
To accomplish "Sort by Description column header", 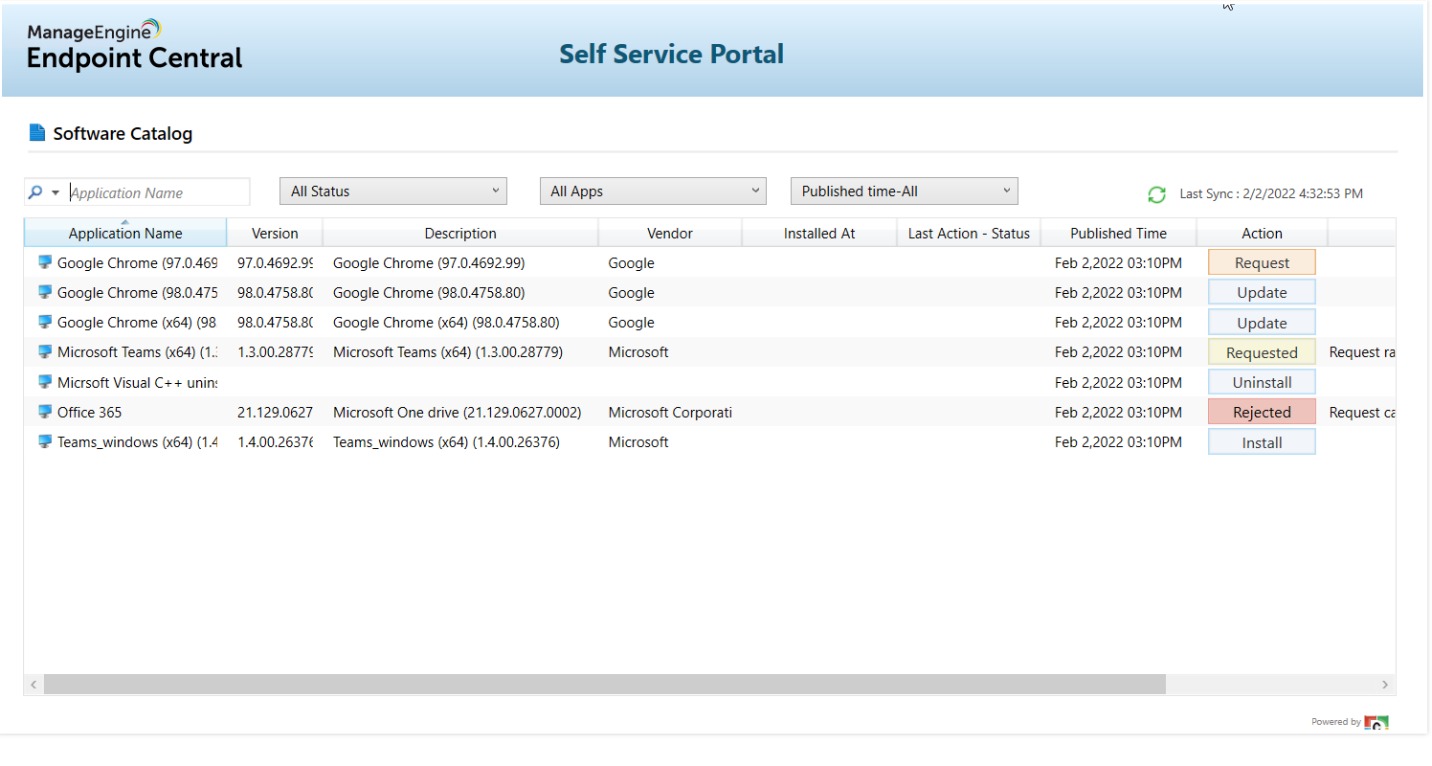I will click(461, 233).
